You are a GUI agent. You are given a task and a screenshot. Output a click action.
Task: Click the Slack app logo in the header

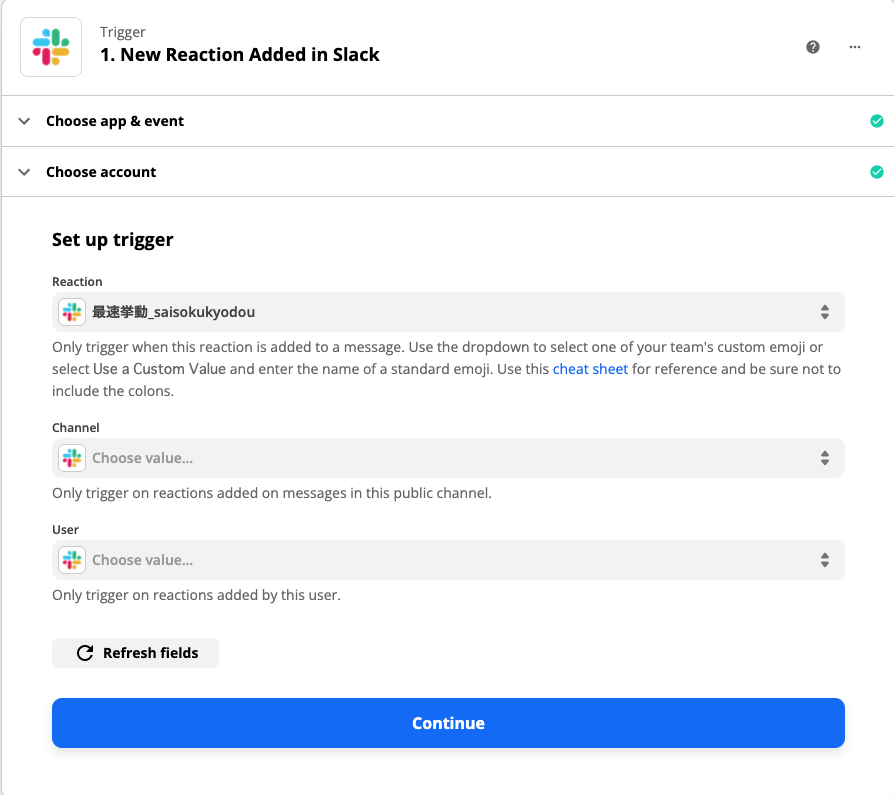click(x=50, y=46)
